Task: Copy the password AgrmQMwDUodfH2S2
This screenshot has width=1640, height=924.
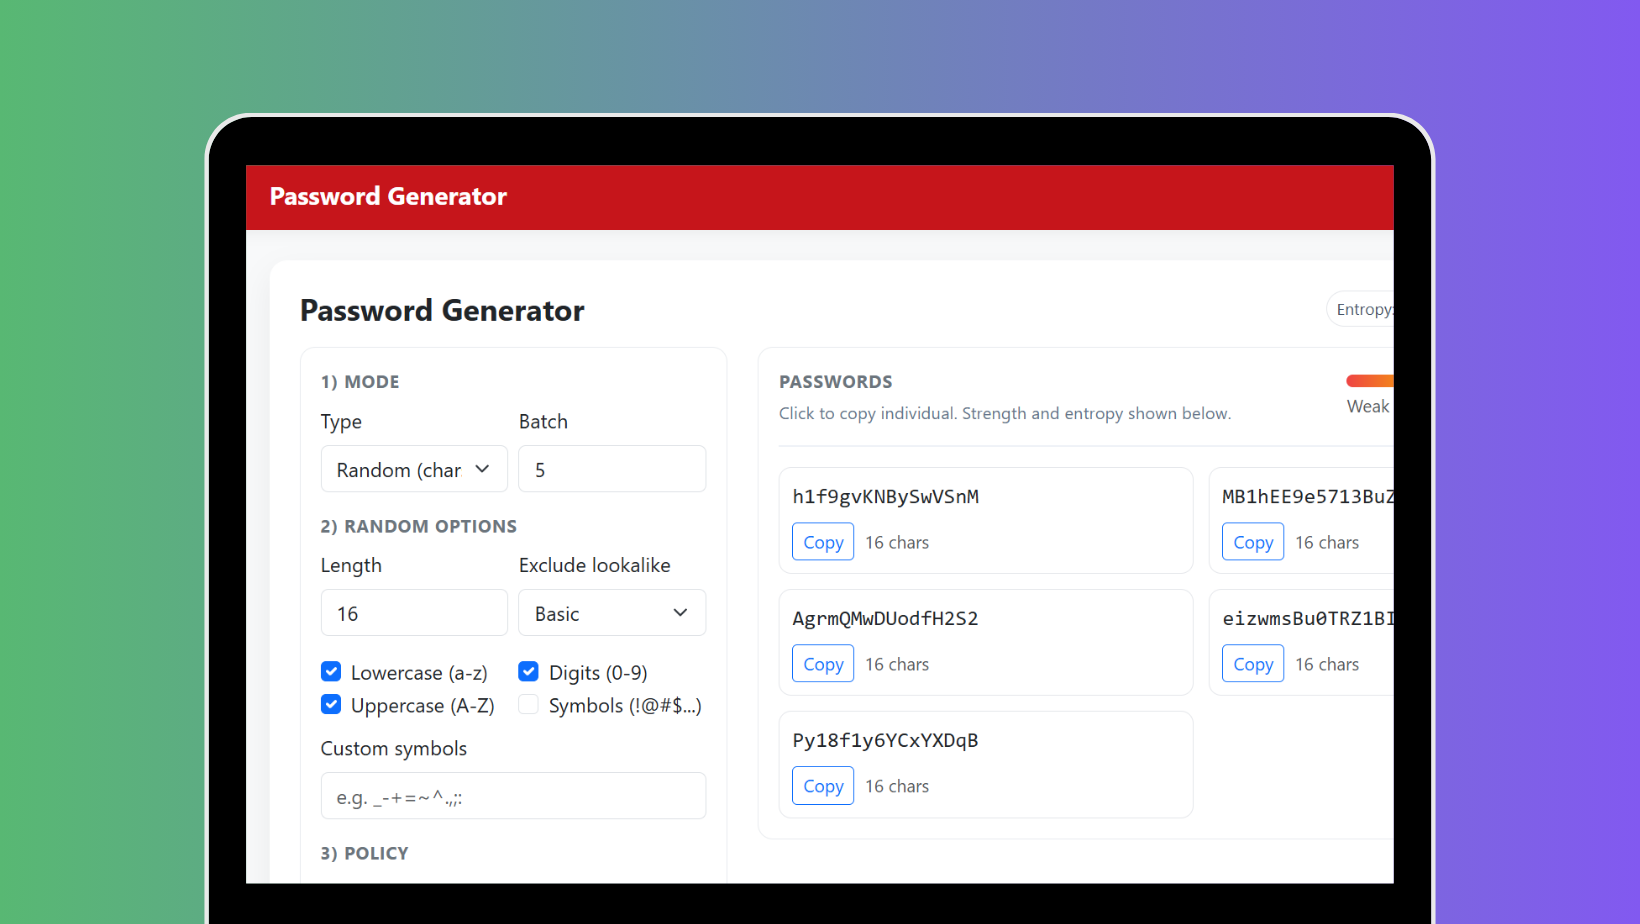Action: click(x=822, y=663)
